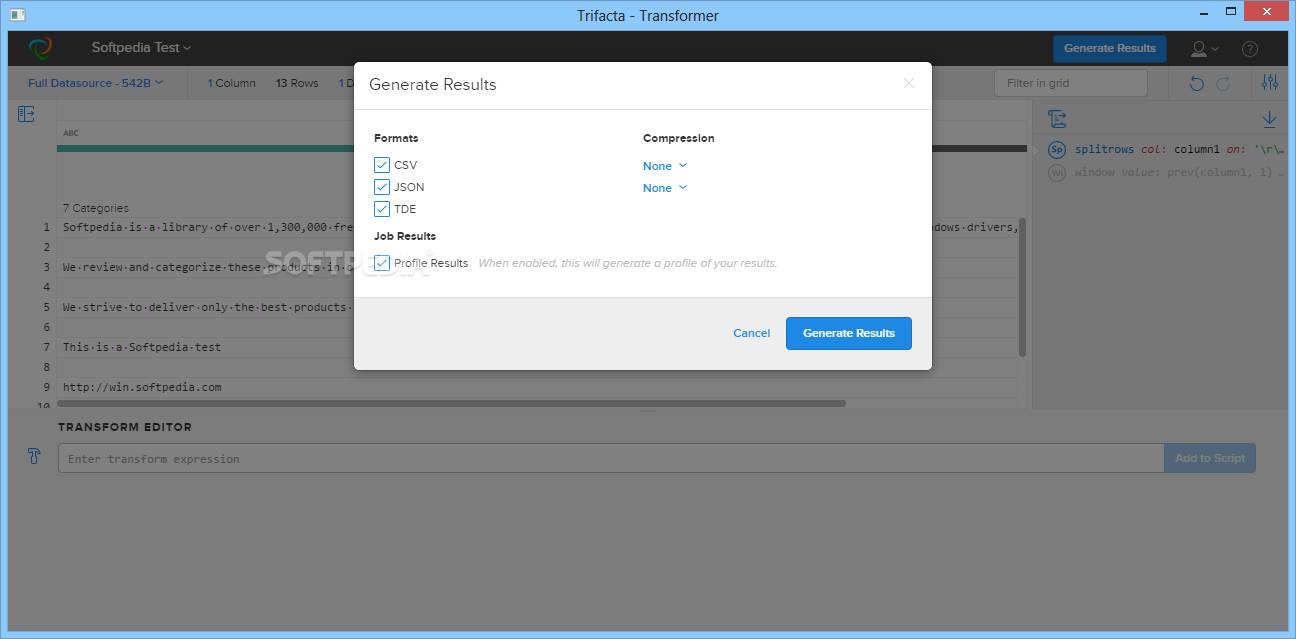This screenshot has height=639, width=1296.
Task: Click the blue Generate Results dialog button
Action: [849, 333]
